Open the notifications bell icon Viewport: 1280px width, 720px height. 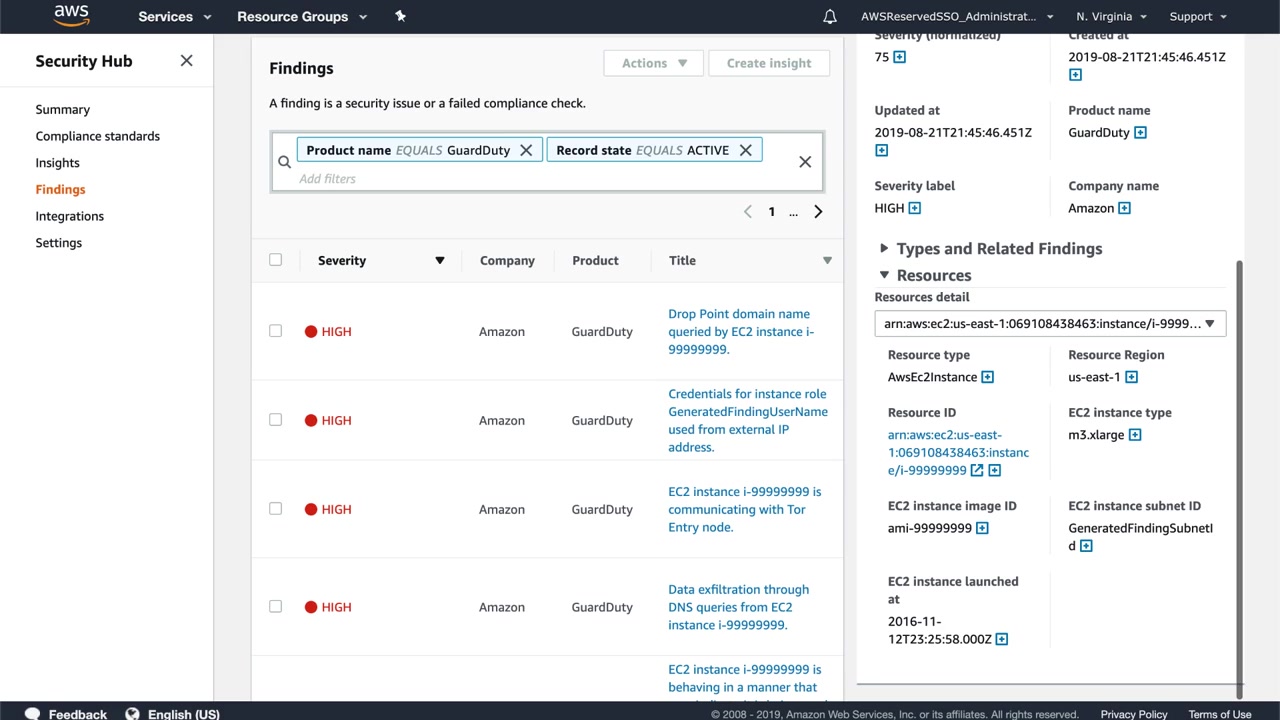point(830,17)
